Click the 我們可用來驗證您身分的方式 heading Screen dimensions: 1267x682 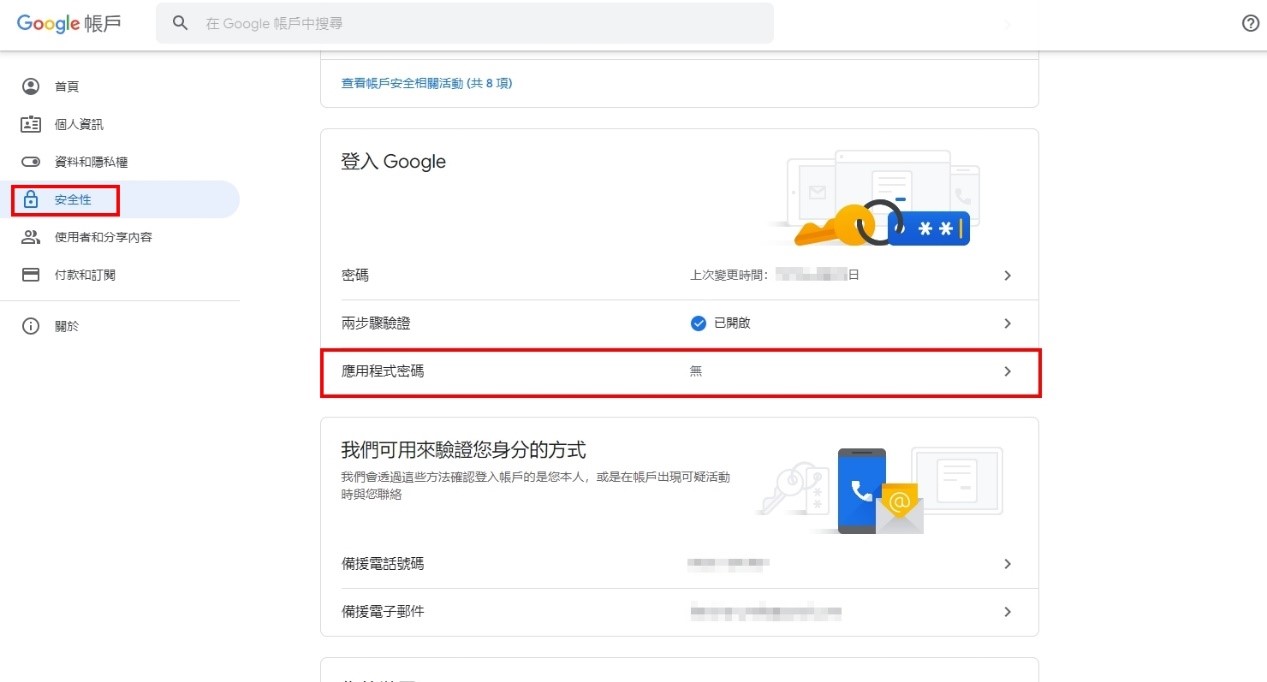[463, 449]
